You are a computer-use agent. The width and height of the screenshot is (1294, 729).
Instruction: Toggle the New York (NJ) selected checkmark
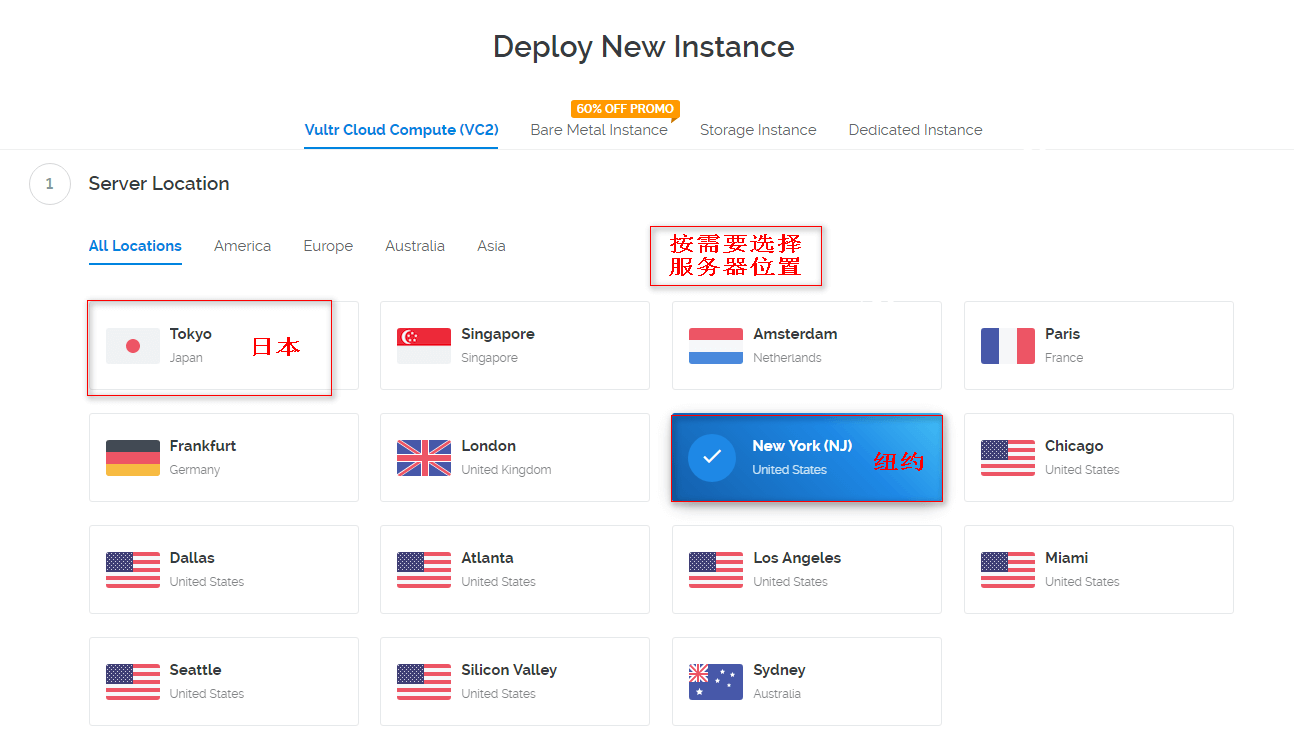point(712,457)
